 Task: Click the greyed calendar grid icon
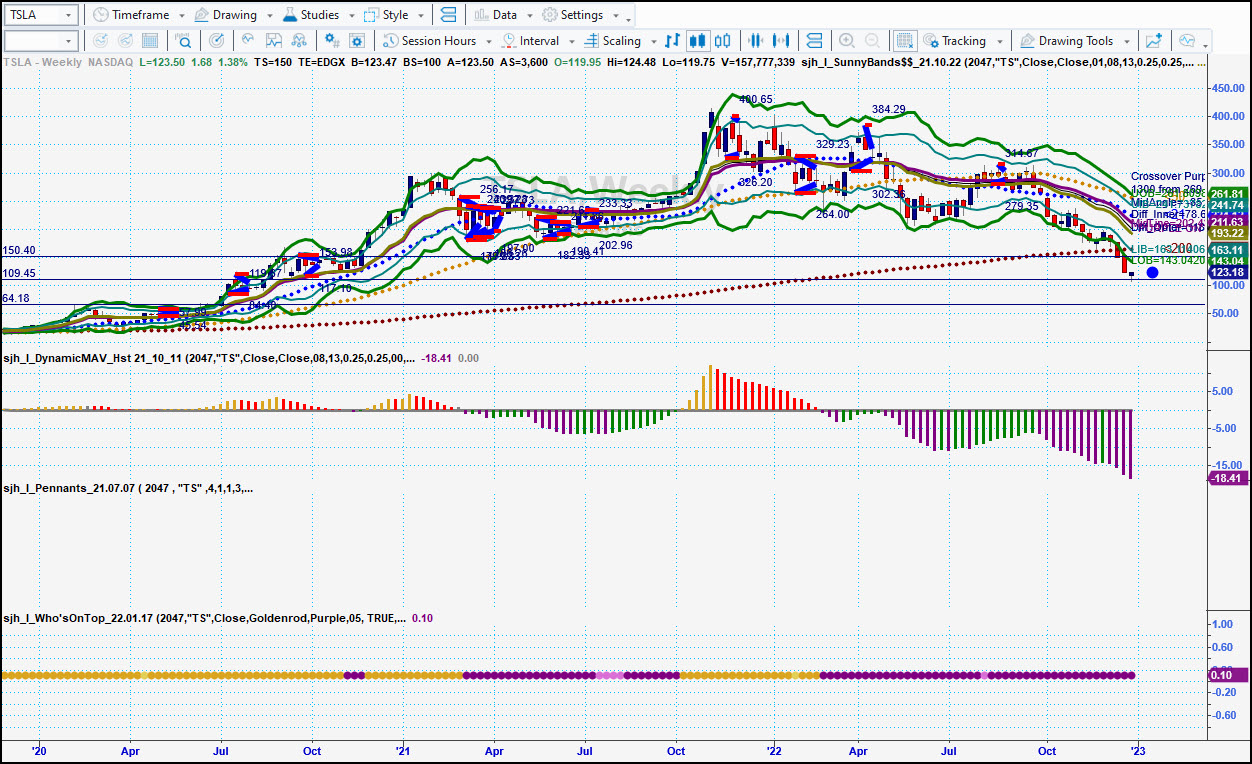[x=151, y=41]
